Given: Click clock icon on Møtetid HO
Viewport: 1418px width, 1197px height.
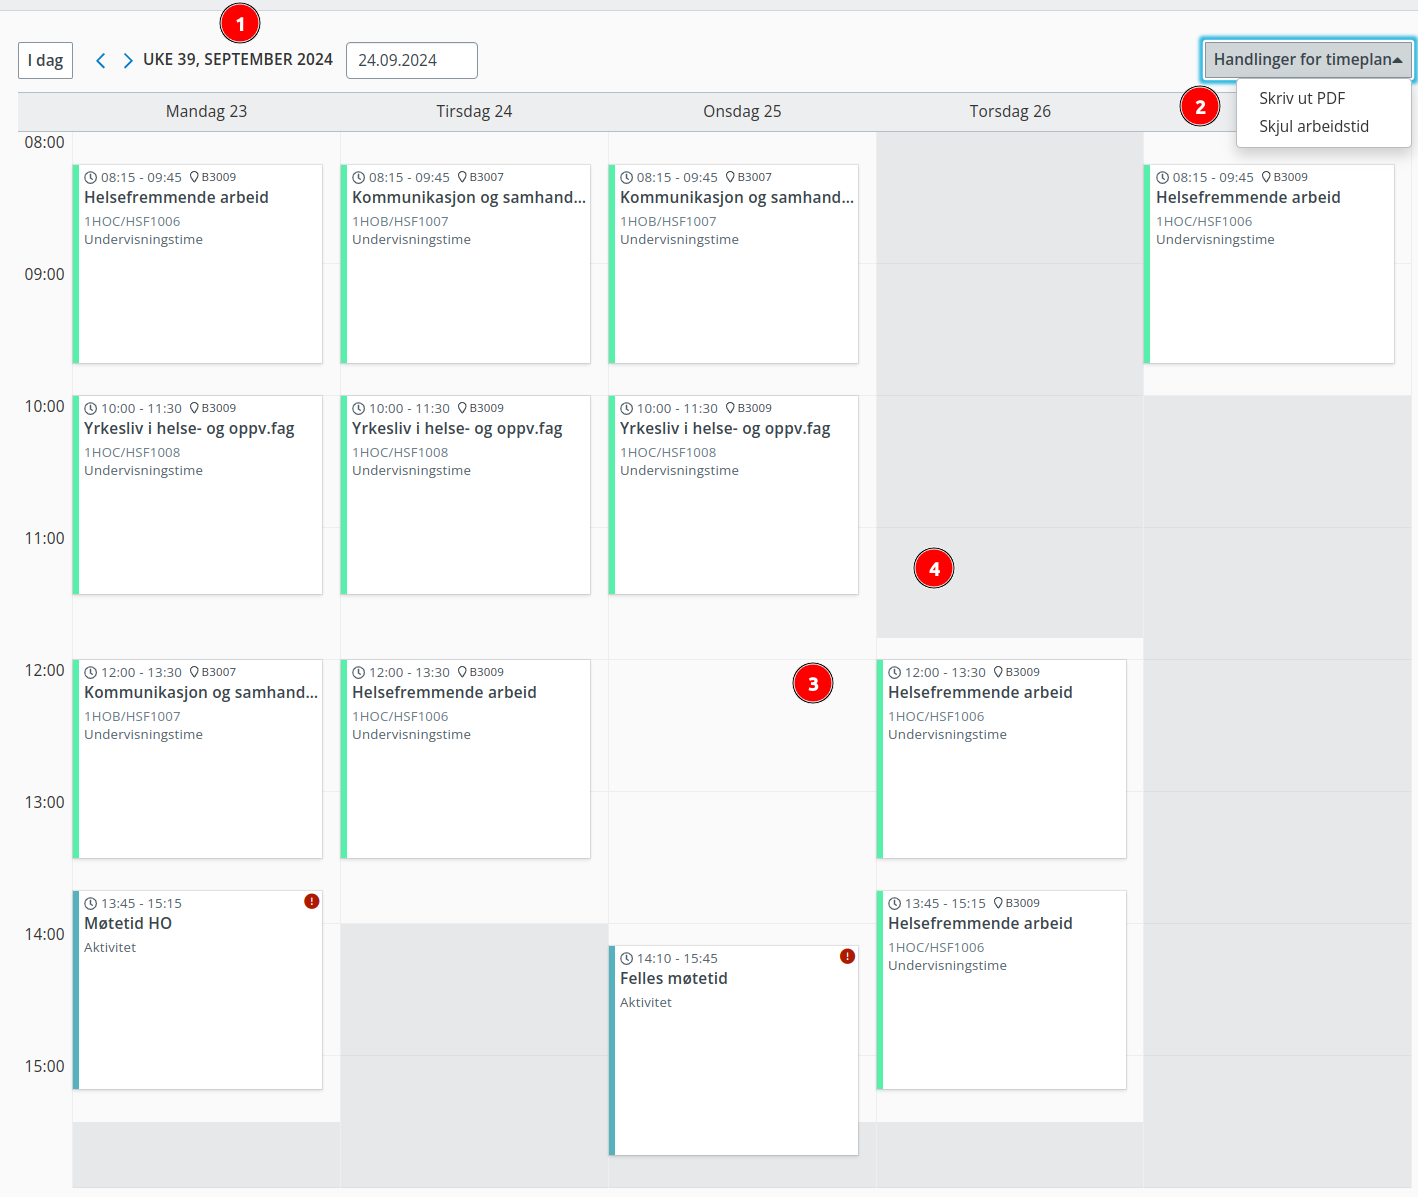Looking at the screenshot, I should tap(90, 904).
